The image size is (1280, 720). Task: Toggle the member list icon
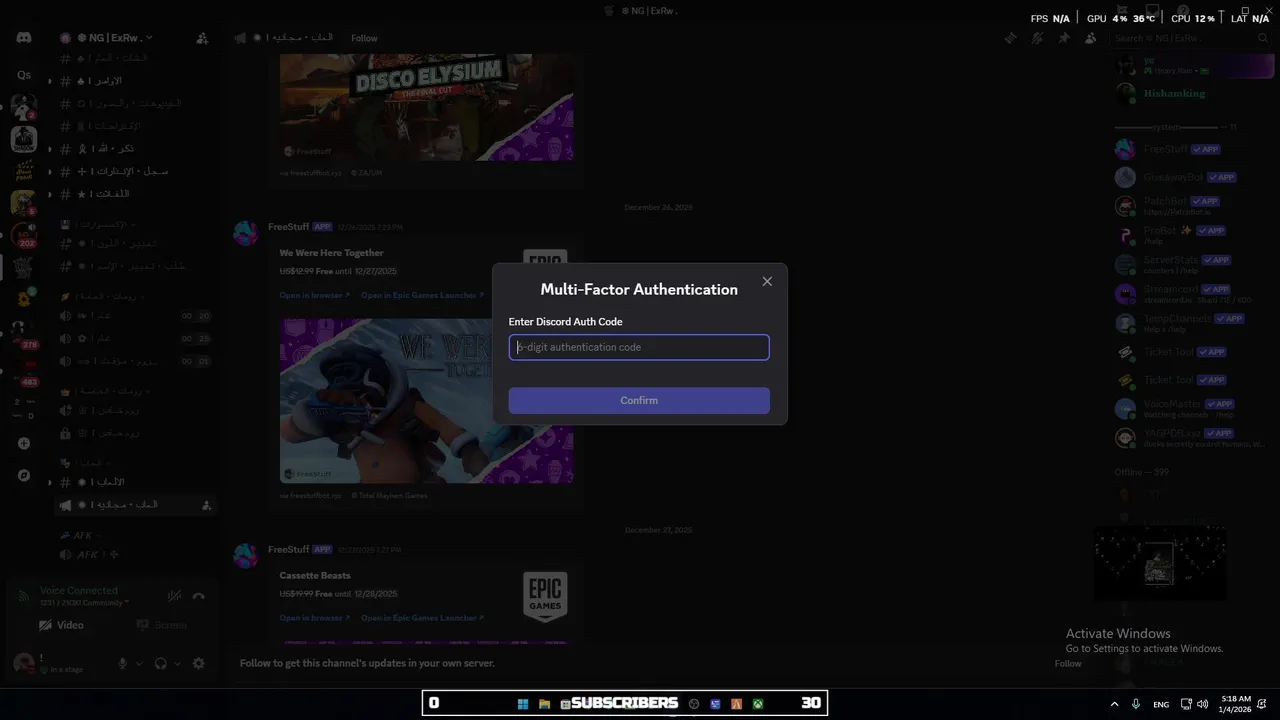(x=1090, y=38)
